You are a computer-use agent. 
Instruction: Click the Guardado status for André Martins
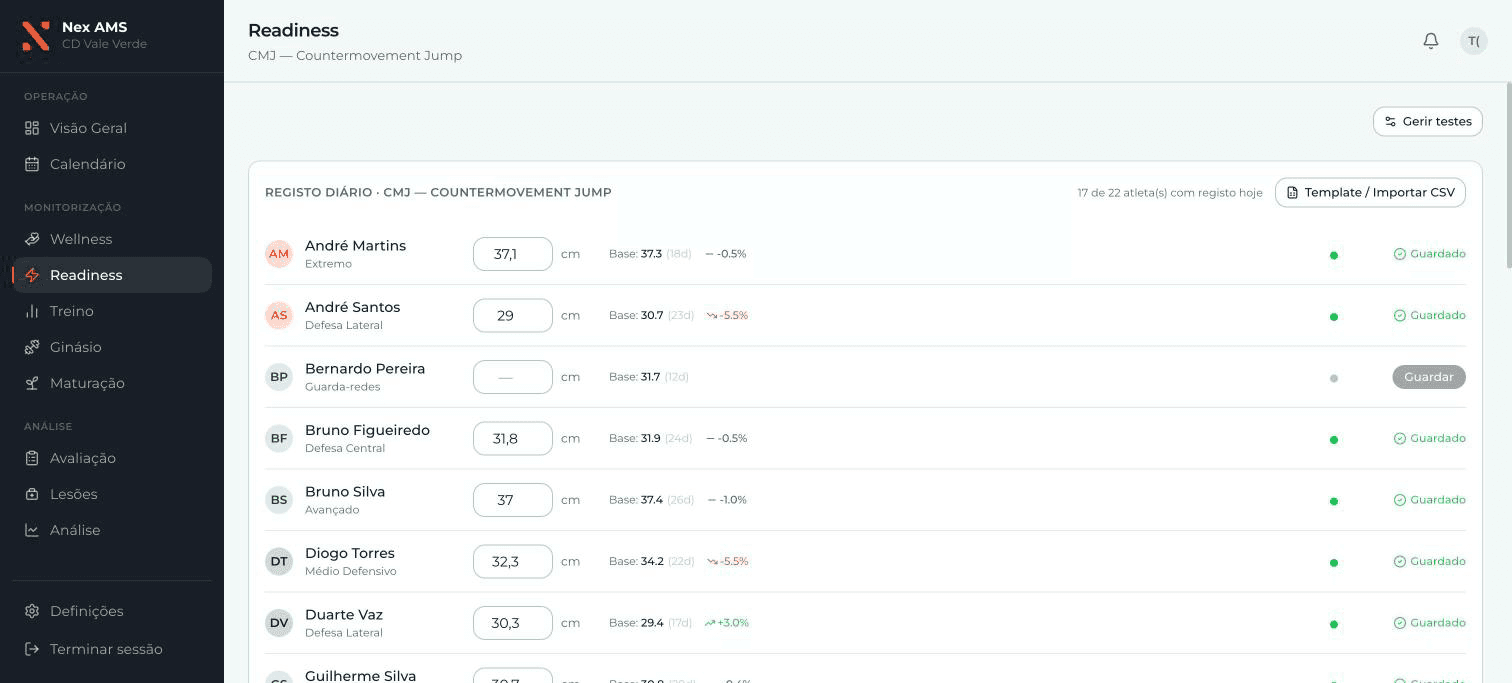(x=1430, y=254)
